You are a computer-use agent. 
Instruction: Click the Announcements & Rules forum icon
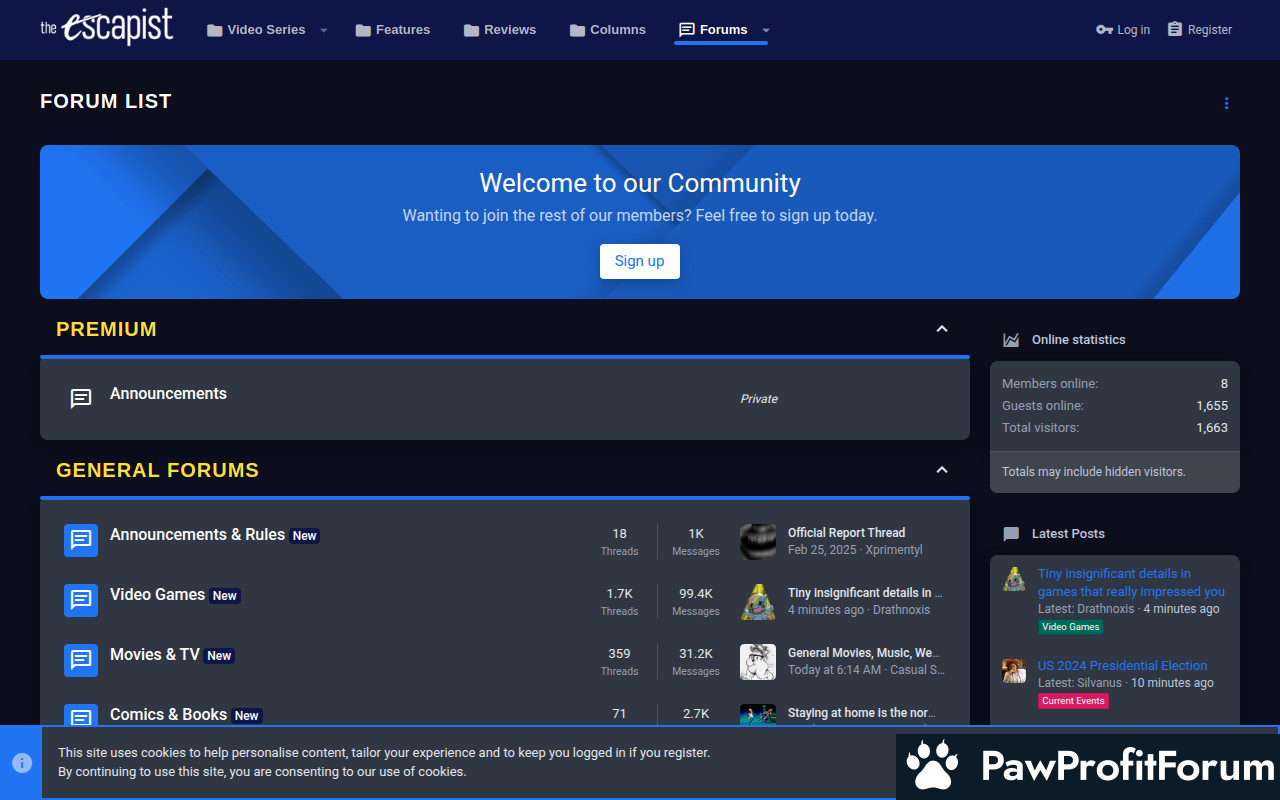(x=81, y=540)
